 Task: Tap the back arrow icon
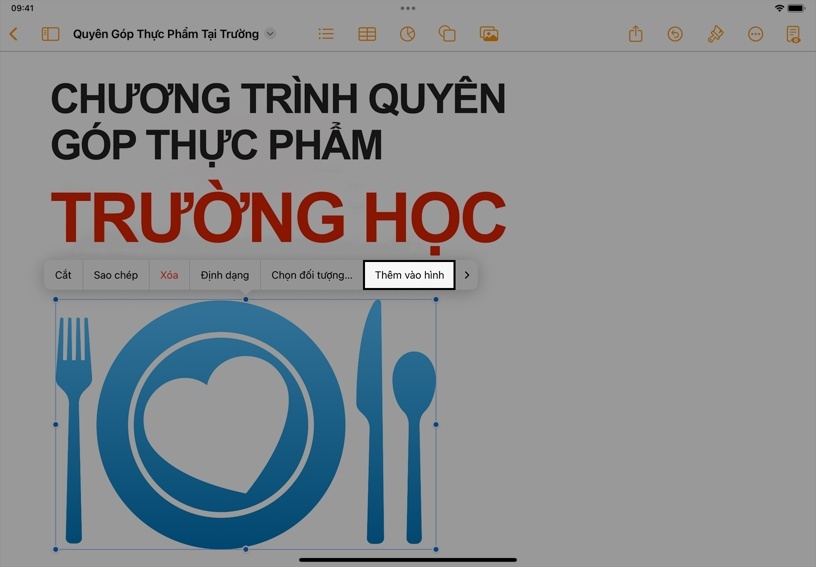(14, 34)
